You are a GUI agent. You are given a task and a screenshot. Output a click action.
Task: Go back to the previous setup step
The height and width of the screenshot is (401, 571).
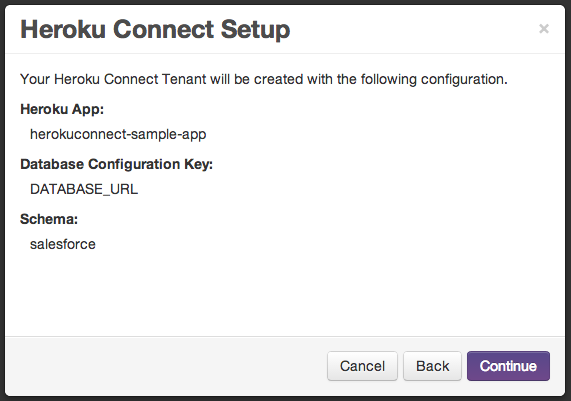tap(432, 366)
